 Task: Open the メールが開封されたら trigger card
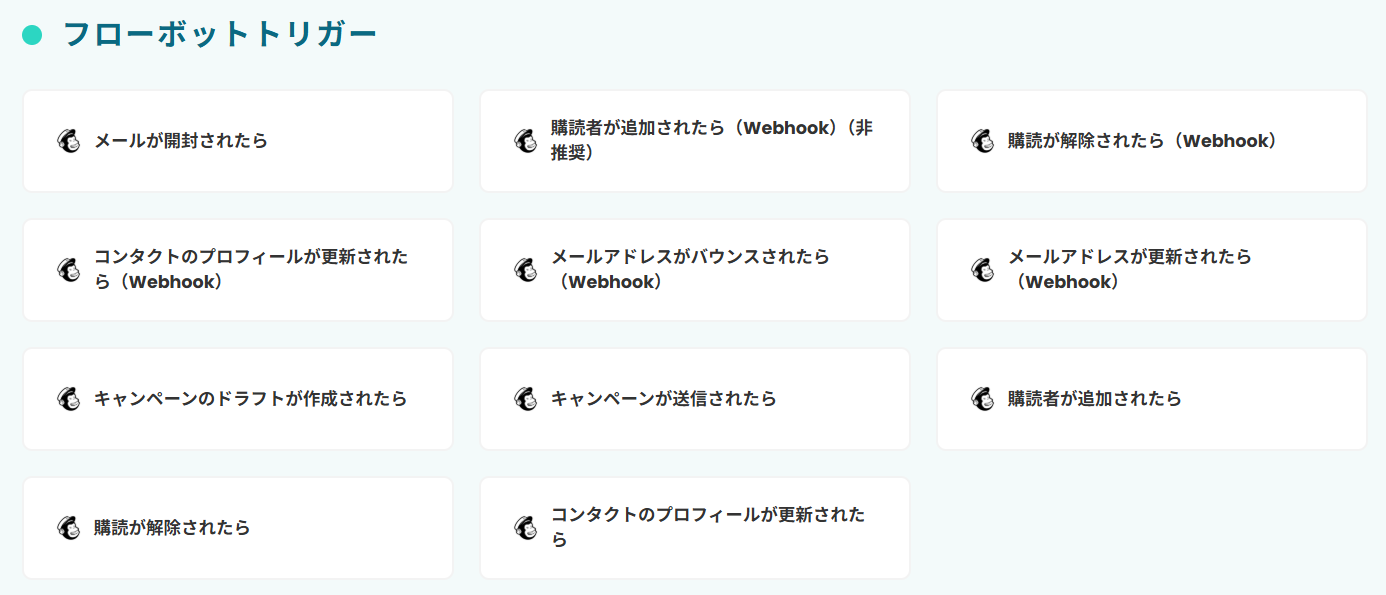(238, 141)
